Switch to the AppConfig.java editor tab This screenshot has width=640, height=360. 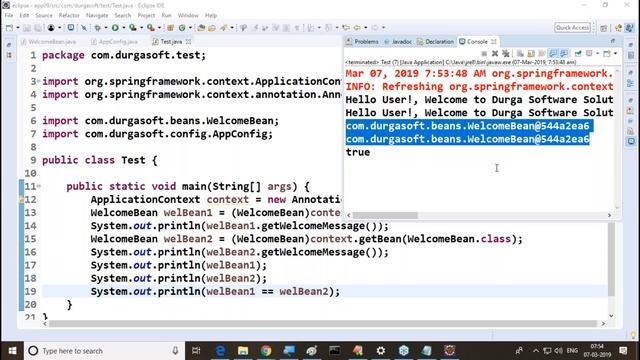pyautogui.click(x=115, y=42)
